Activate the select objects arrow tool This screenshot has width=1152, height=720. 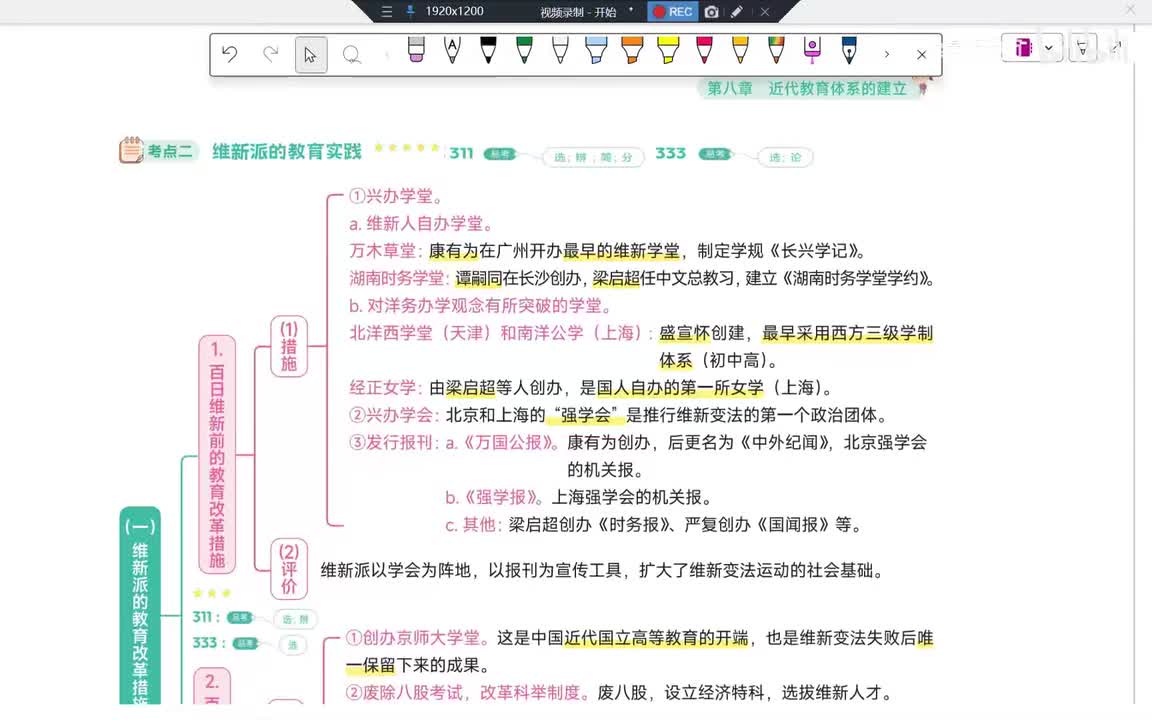(311, 55)
